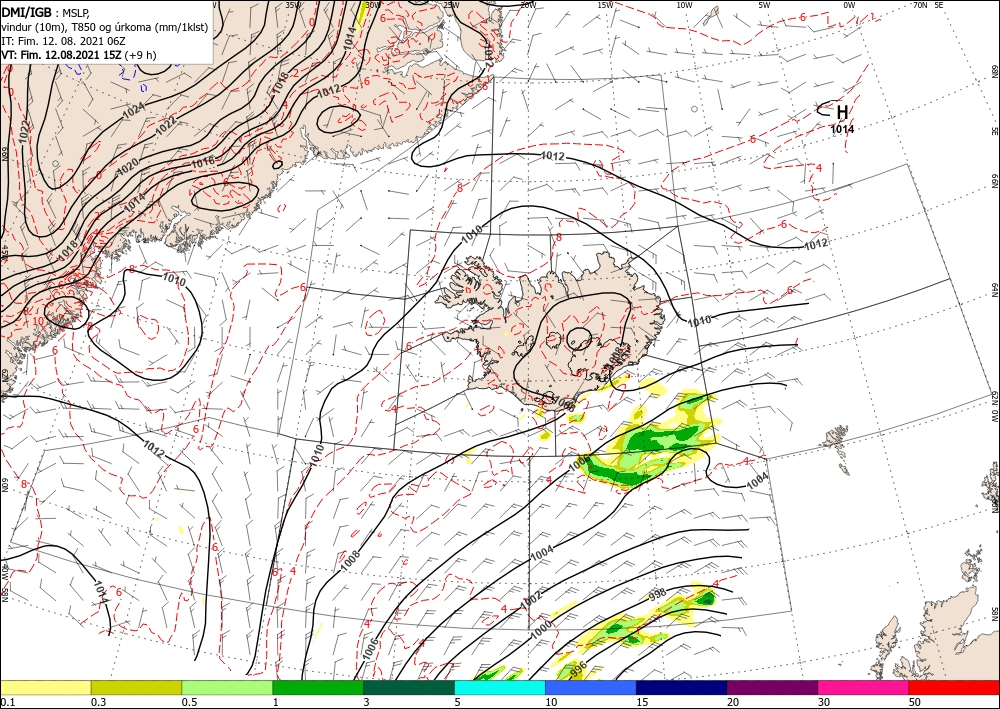Click the navy 15–20 legend swatch

coord(682,687)
